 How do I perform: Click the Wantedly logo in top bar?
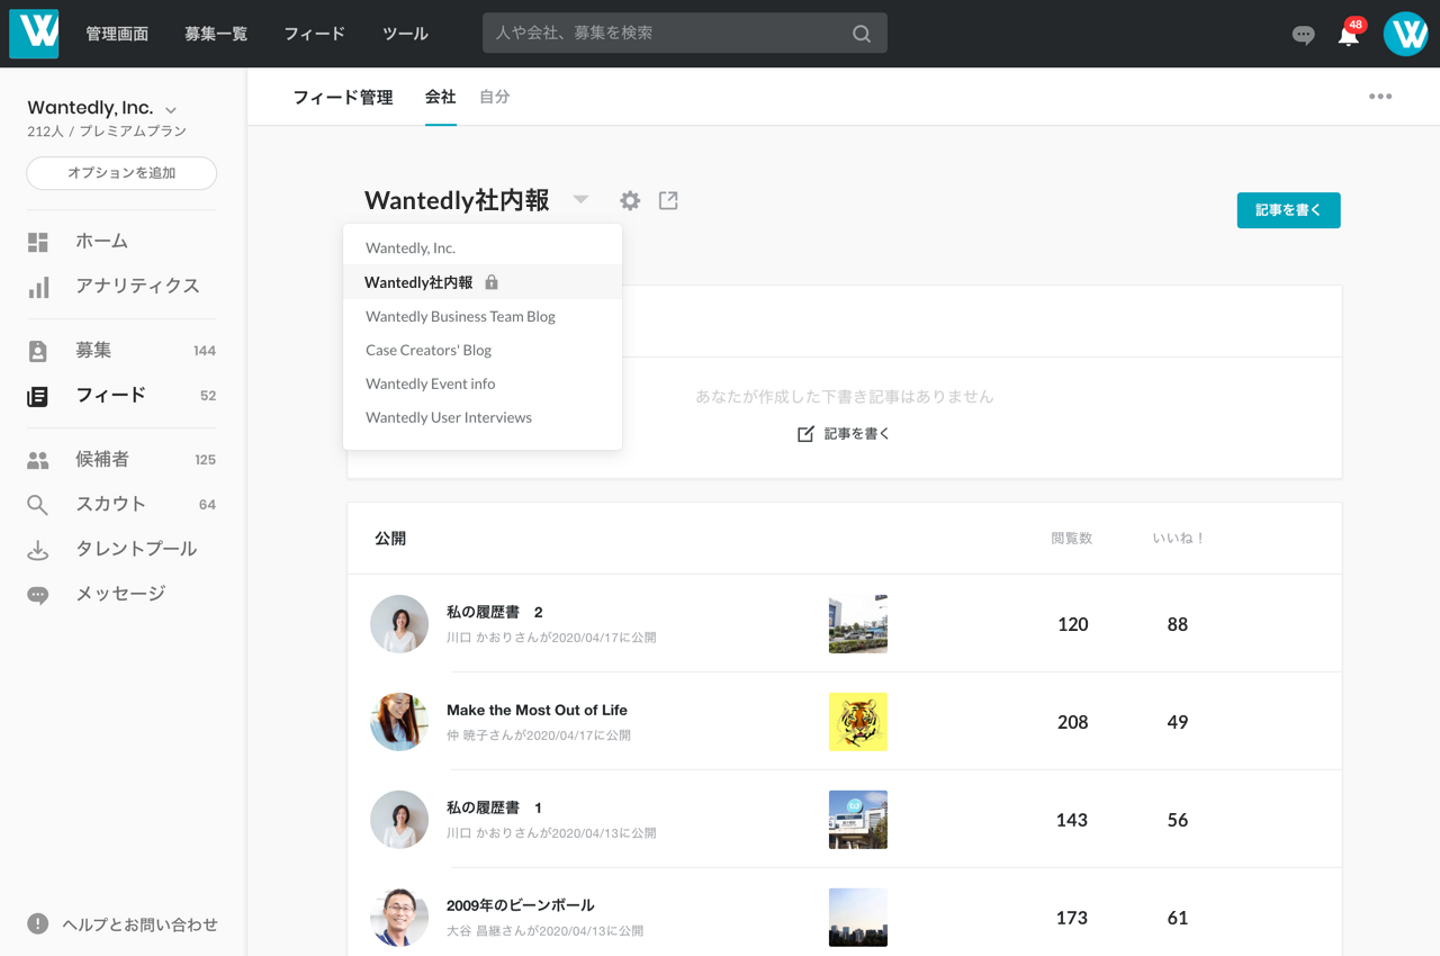pyautogui.click(x=34, y=34)
